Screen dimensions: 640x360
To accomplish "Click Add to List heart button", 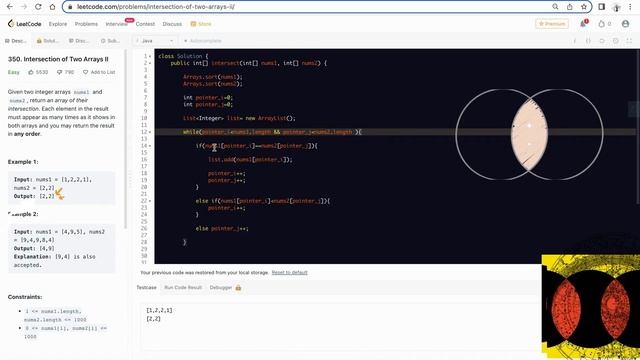I will click(x=99, y=72).
